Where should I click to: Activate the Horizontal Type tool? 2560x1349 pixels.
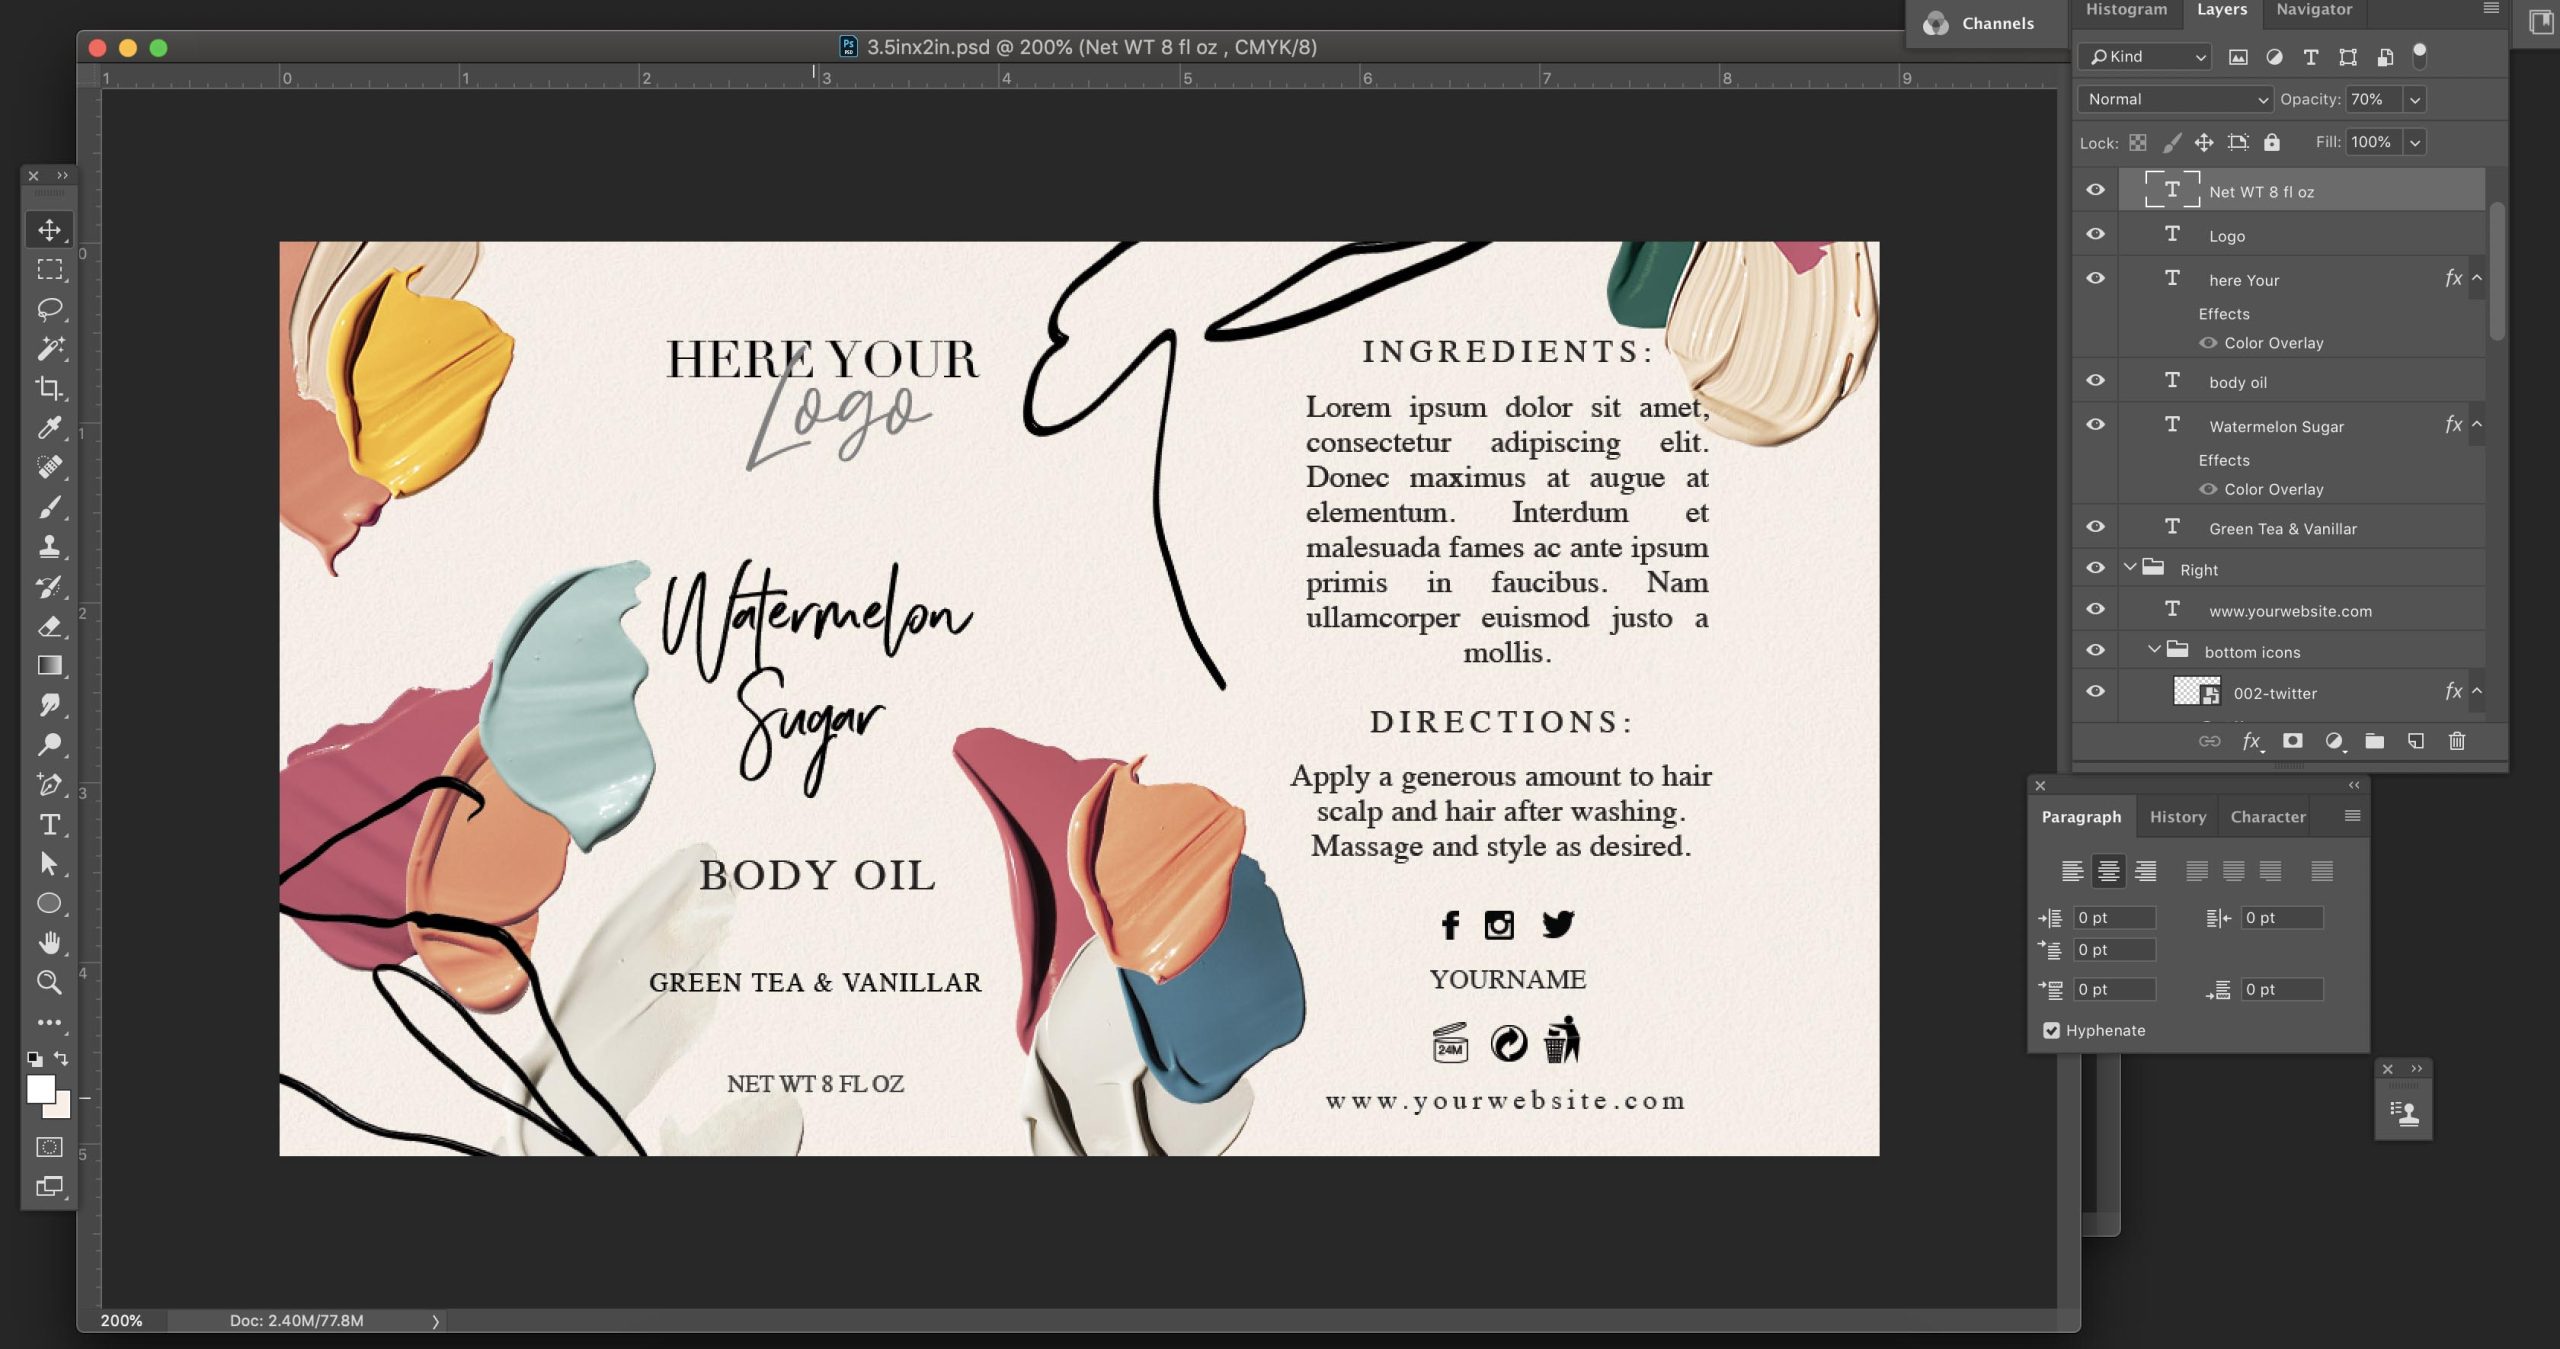tap(48, 825)
